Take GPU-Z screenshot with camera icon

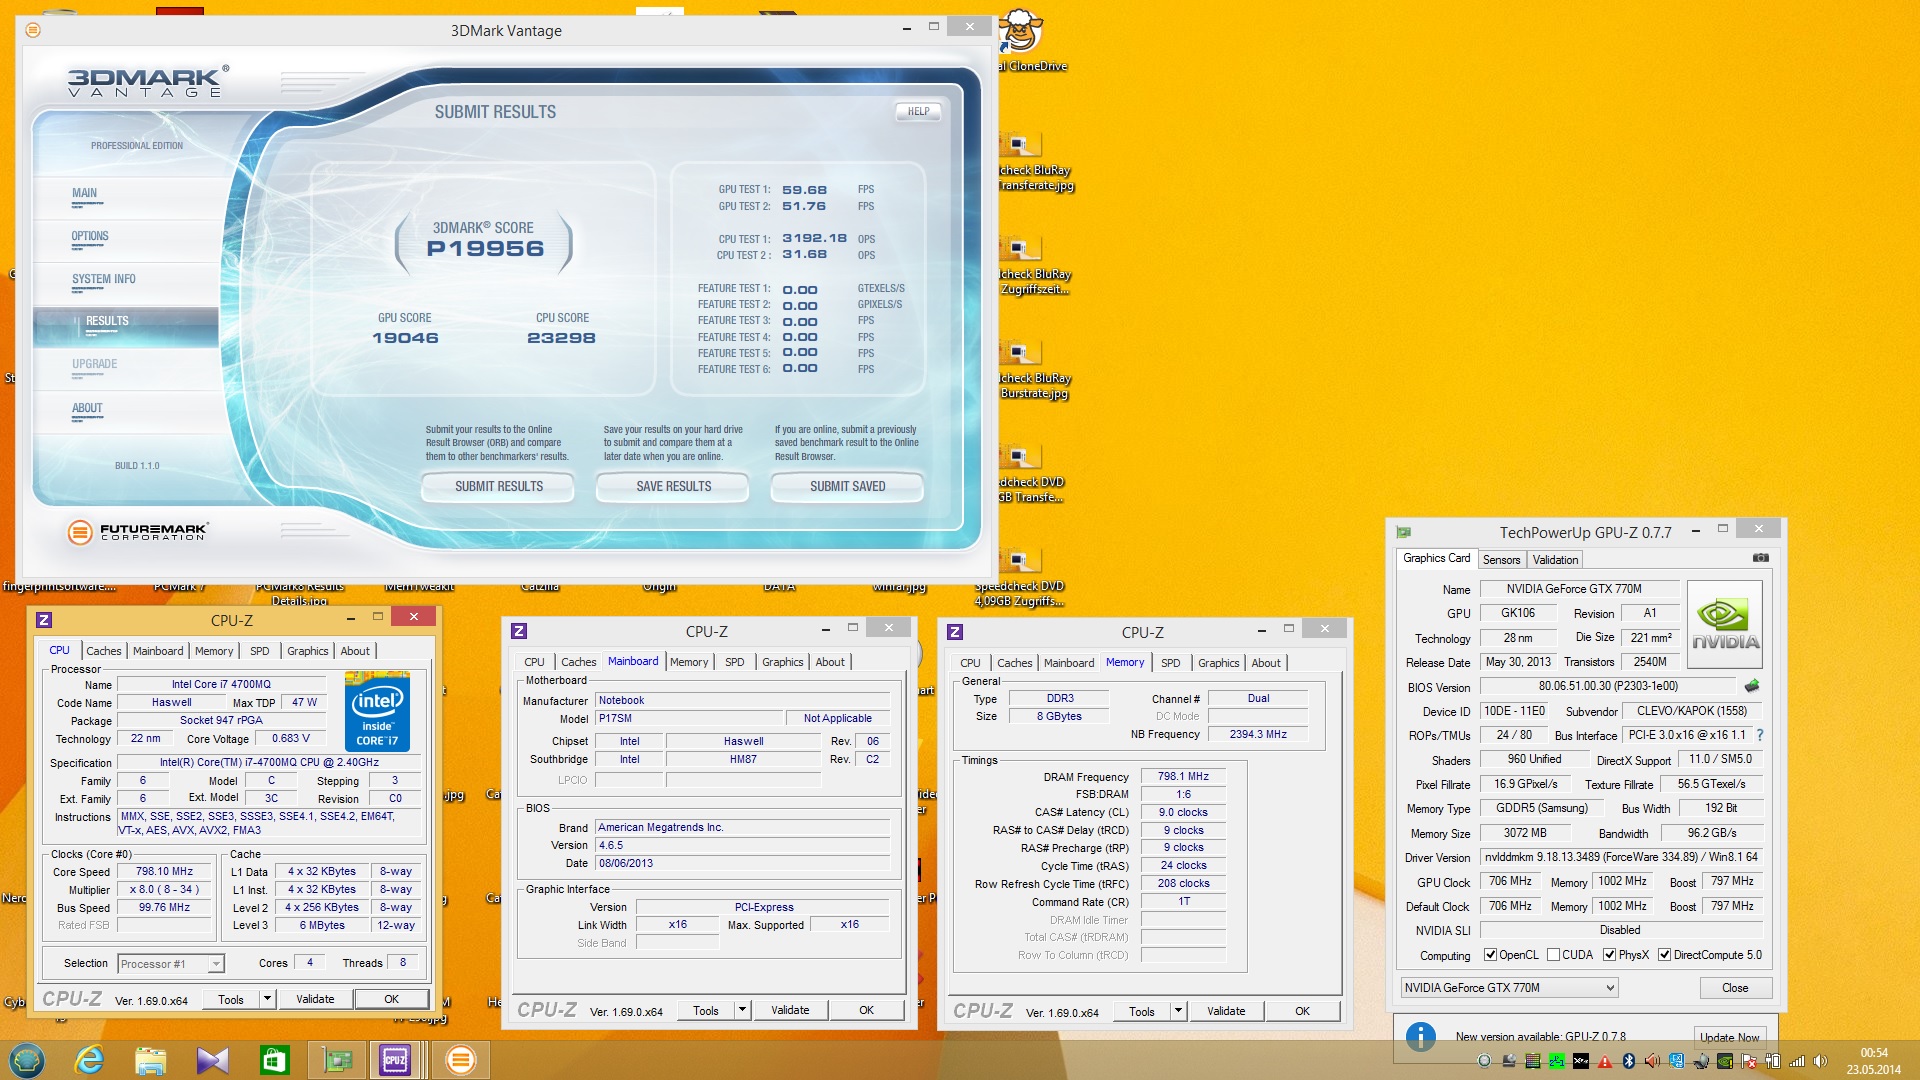[x=1761, y=558]
